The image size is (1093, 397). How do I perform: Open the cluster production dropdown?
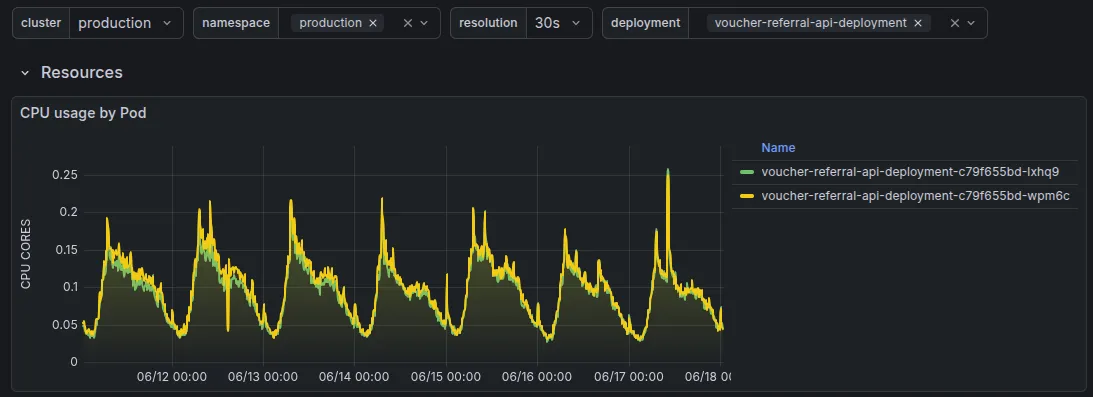tap(126, 23)
